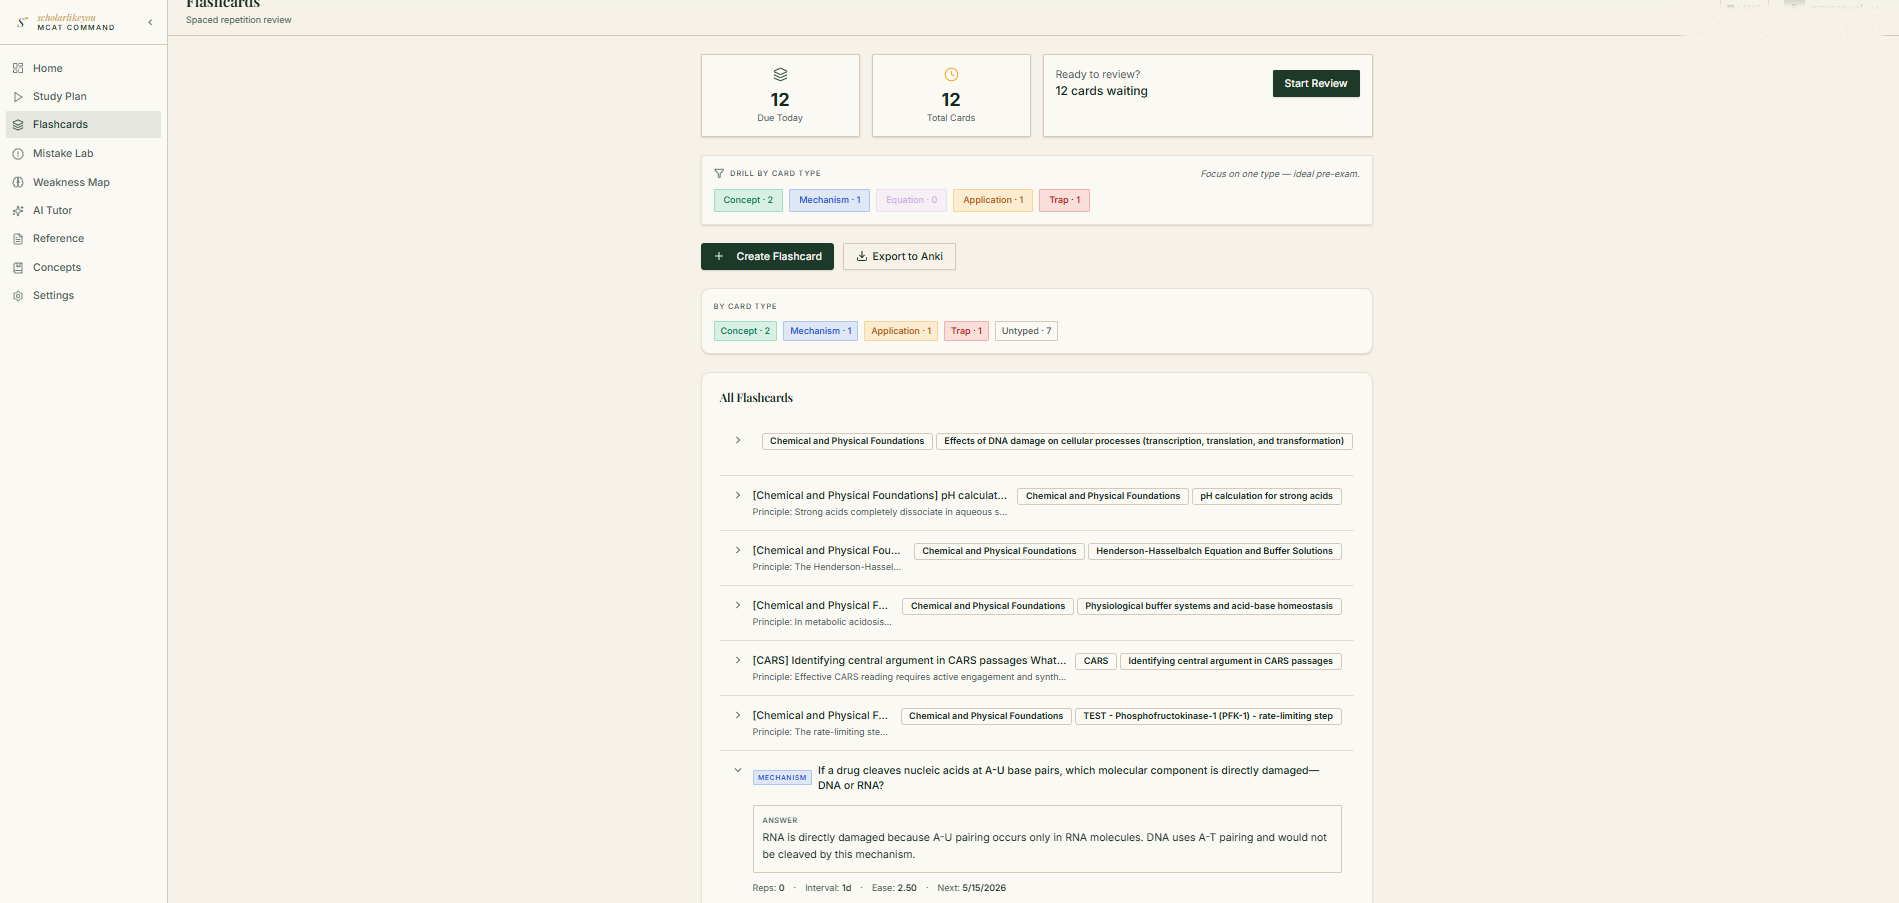Open the Concepts clipboard icon
Screen dimensions: 1899x903
[x=18, y=268]
